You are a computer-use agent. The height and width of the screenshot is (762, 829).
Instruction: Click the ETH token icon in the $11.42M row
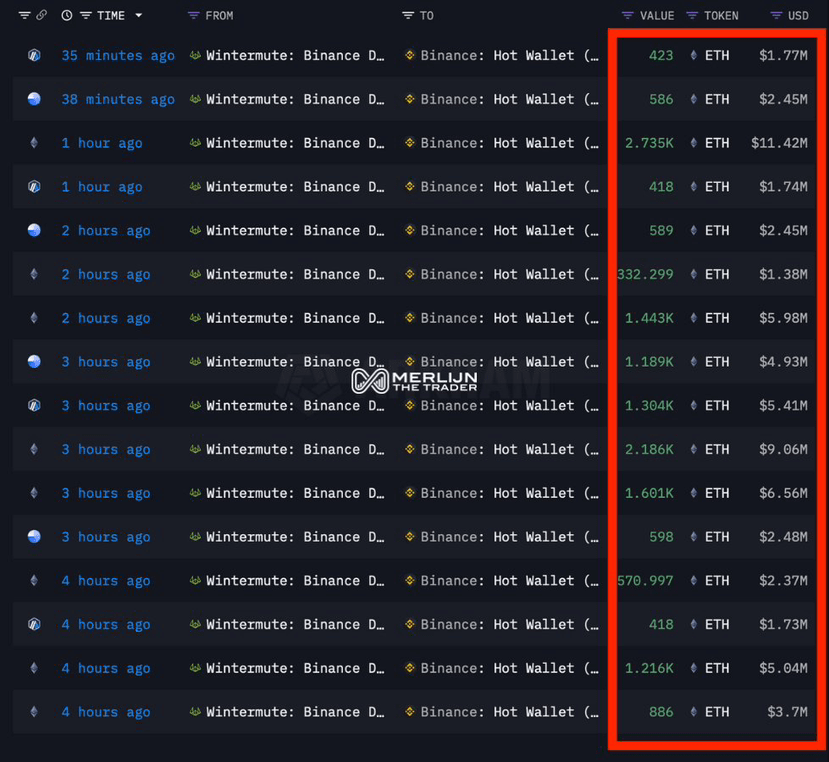[694, 143]
